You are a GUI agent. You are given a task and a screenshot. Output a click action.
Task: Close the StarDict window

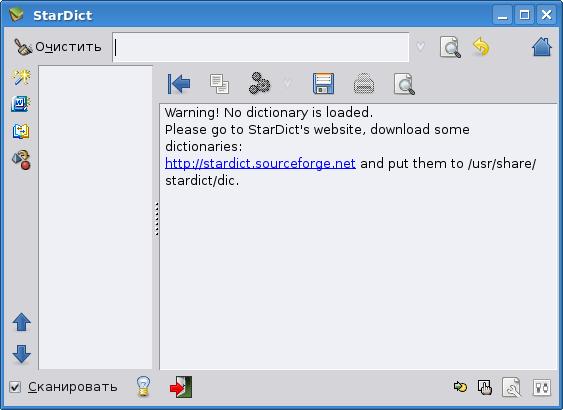click(546, 15)
